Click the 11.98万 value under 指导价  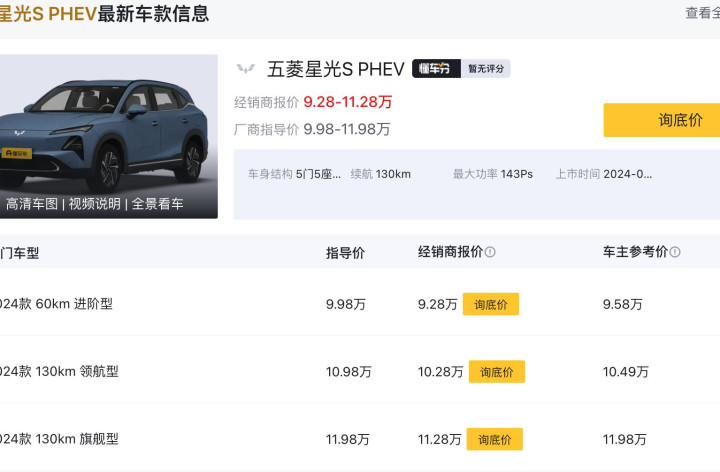click(348, 439)
